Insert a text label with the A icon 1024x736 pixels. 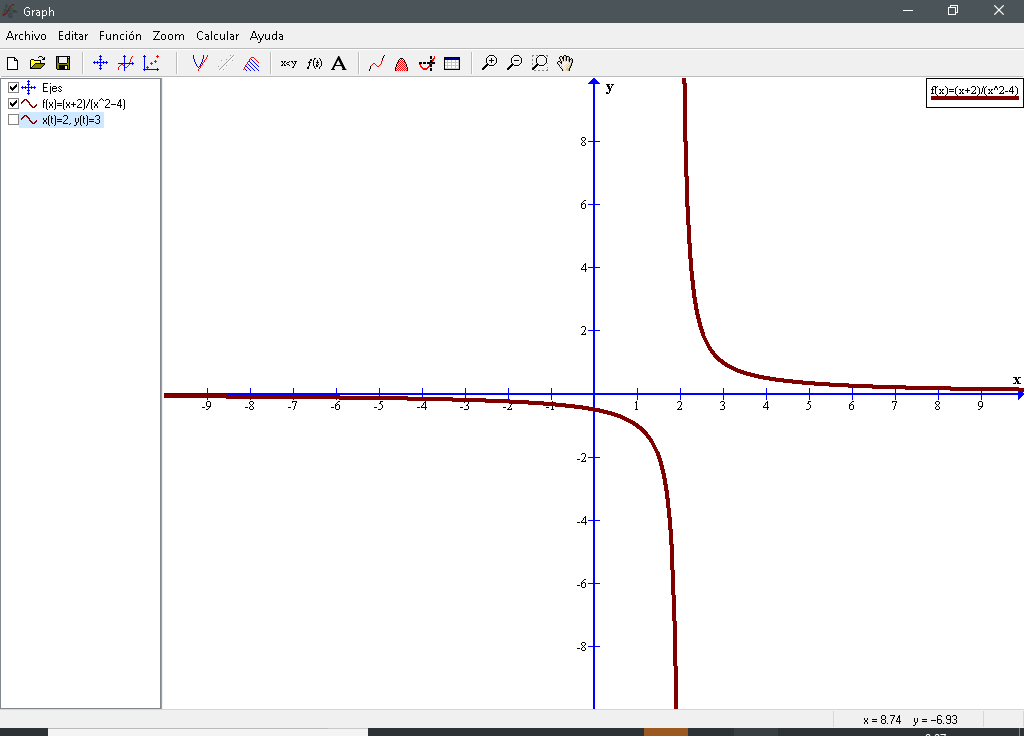[339, 63]
